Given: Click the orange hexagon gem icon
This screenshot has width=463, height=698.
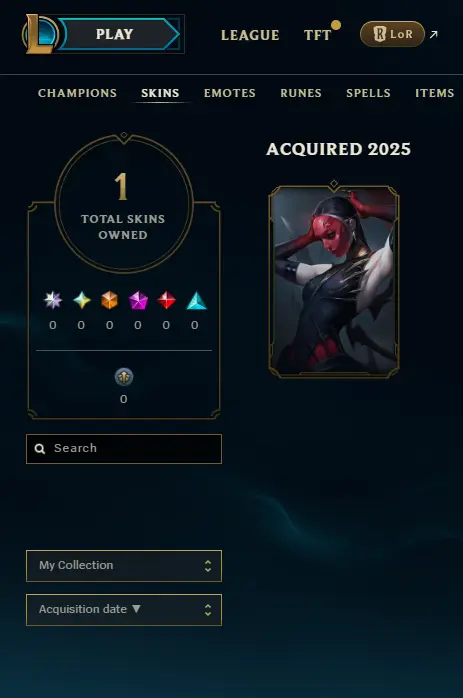Looking at the screenshot, I should click(x=110, y=300).
